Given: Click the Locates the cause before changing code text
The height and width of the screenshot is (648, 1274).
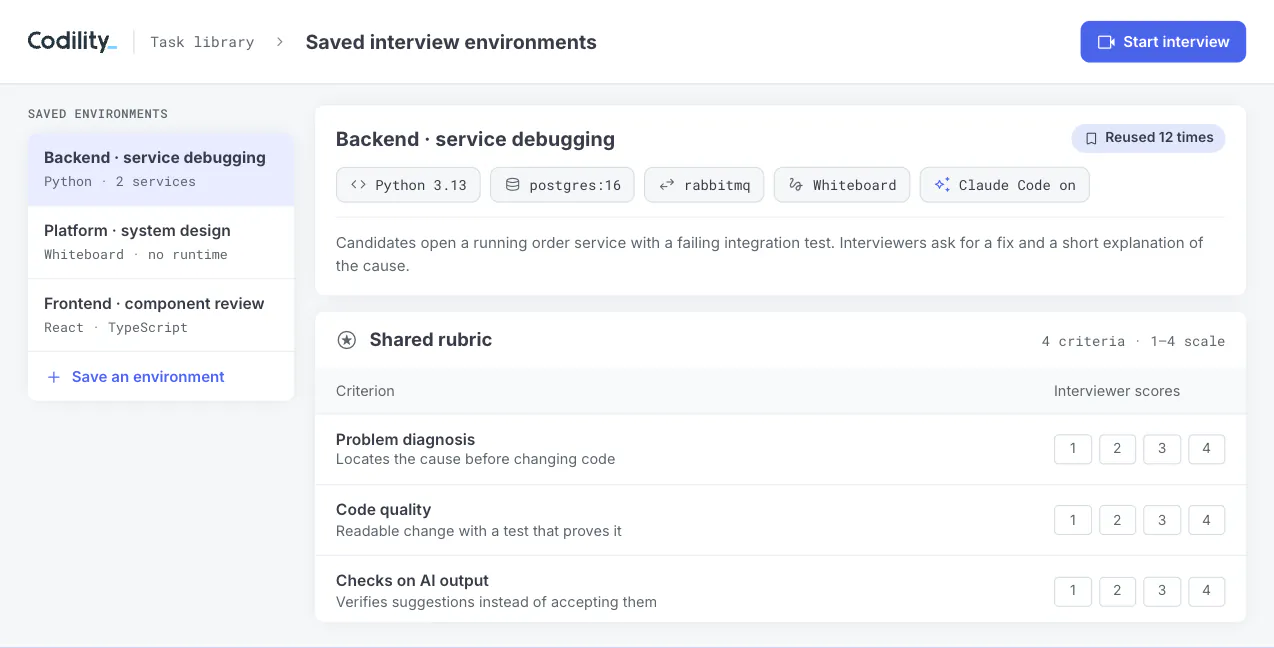Looking at the screenshot, I should [x=475, y=460].
